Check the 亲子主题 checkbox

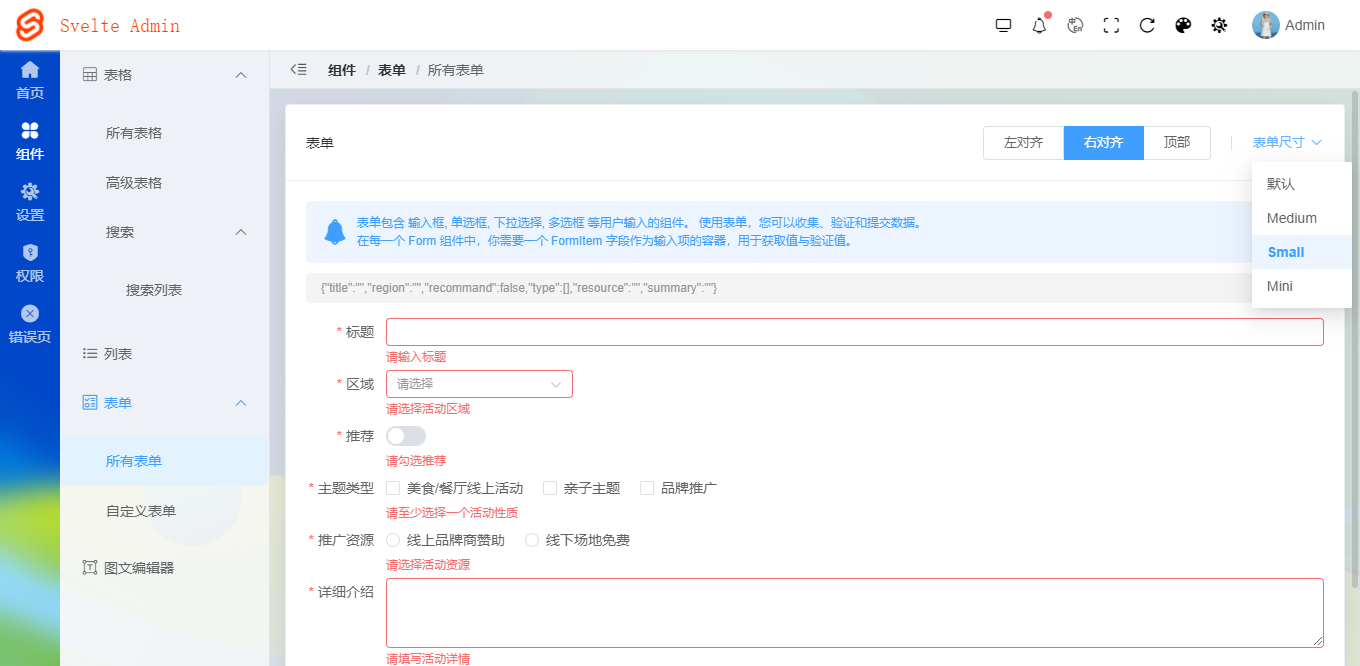click(550, 488)
